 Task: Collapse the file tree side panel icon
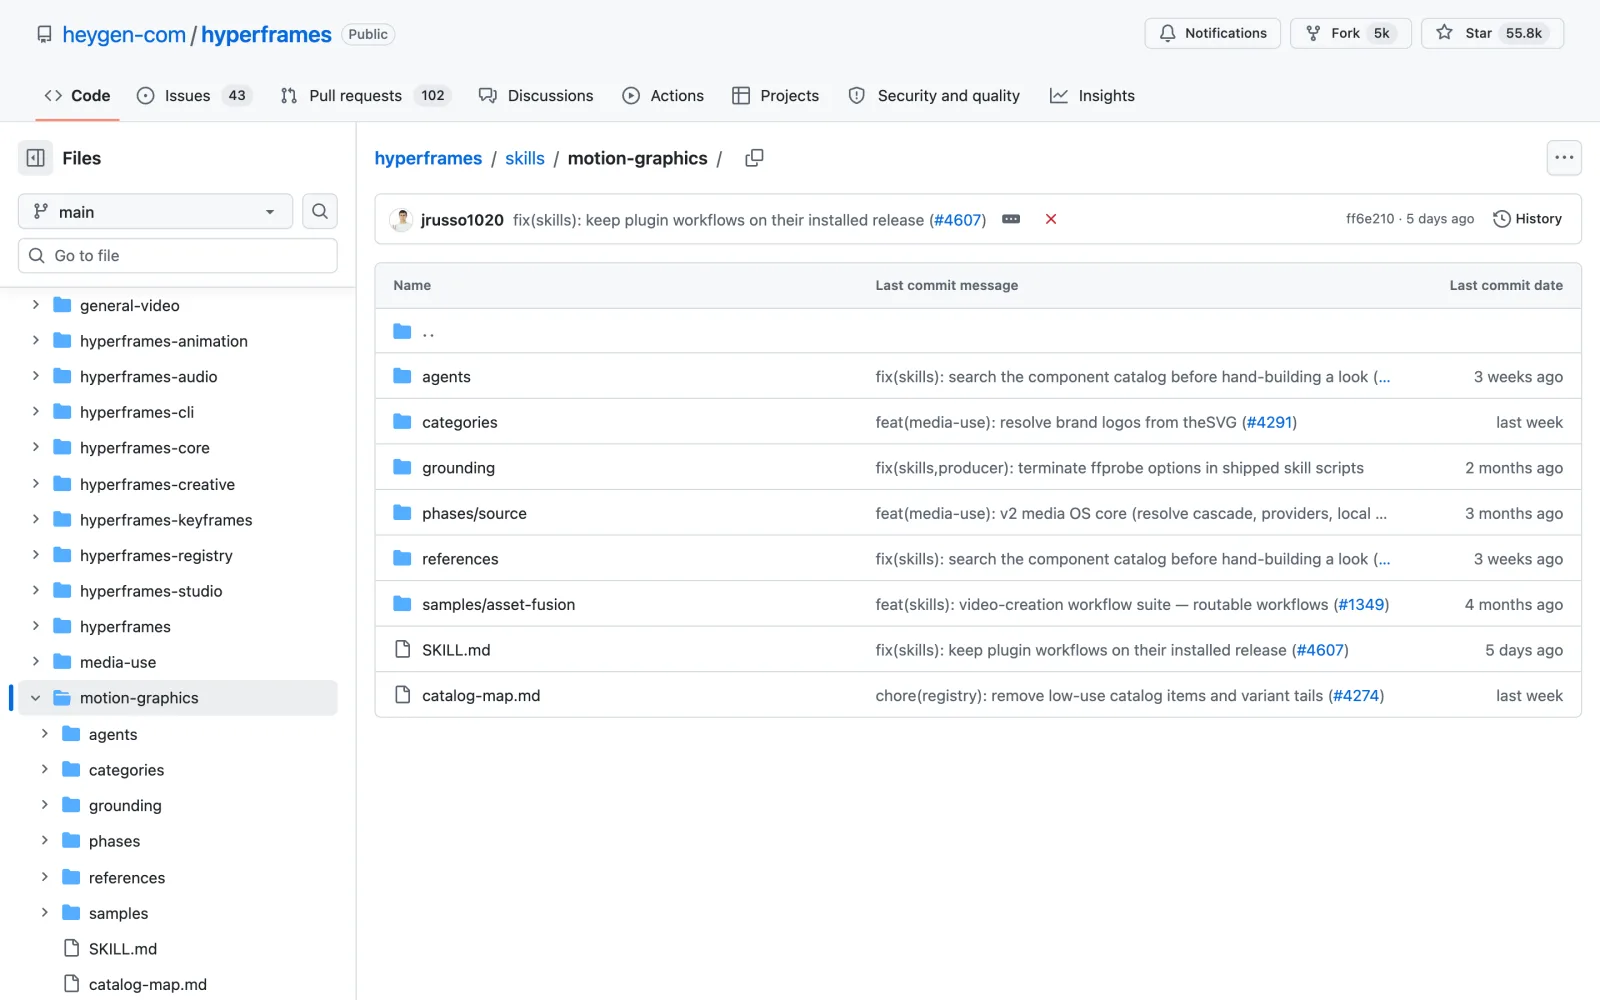click(x=36, y=158)
